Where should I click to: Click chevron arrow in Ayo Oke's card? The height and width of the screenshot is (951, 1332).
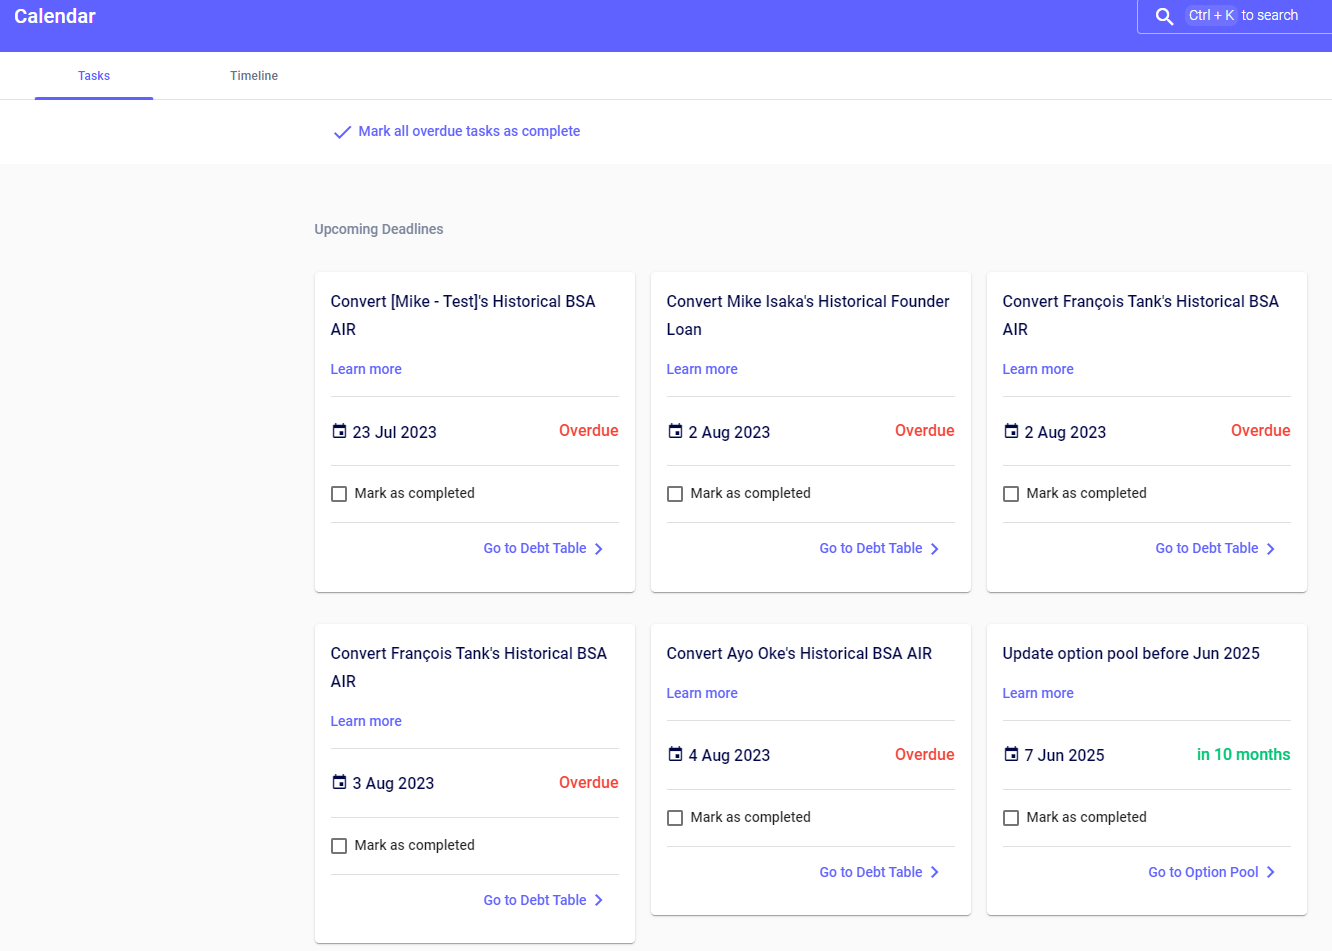(935, 872)
